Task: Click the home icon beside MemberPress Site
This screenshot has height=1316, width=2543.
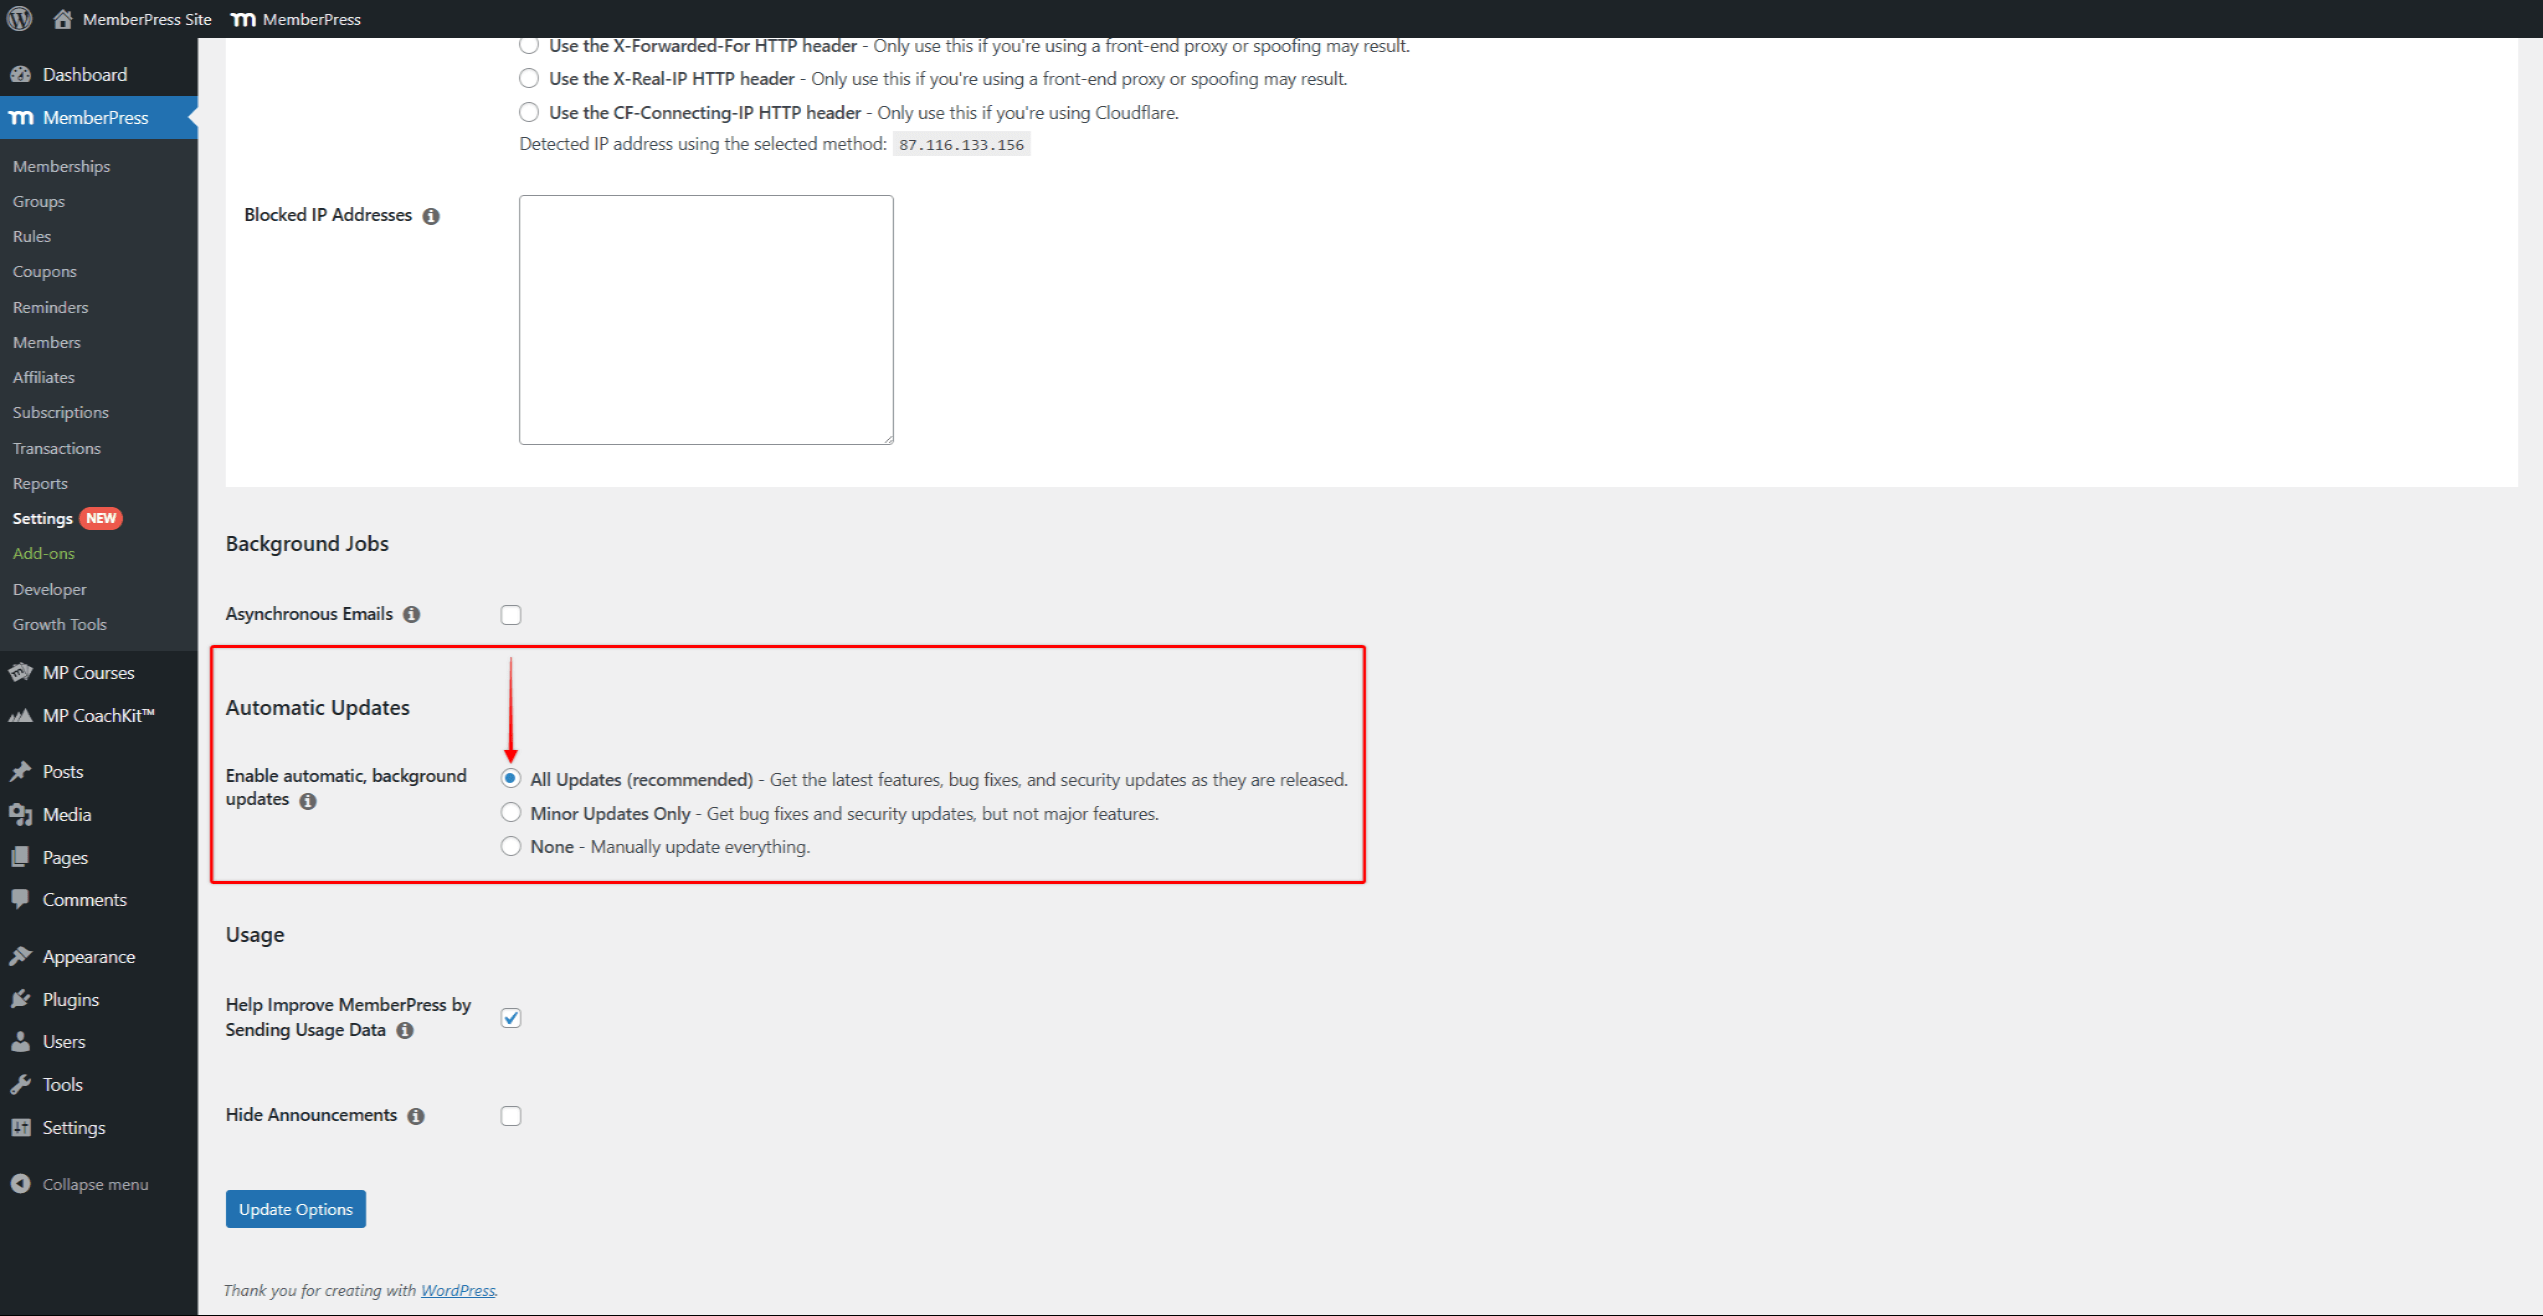Action: 62,19
